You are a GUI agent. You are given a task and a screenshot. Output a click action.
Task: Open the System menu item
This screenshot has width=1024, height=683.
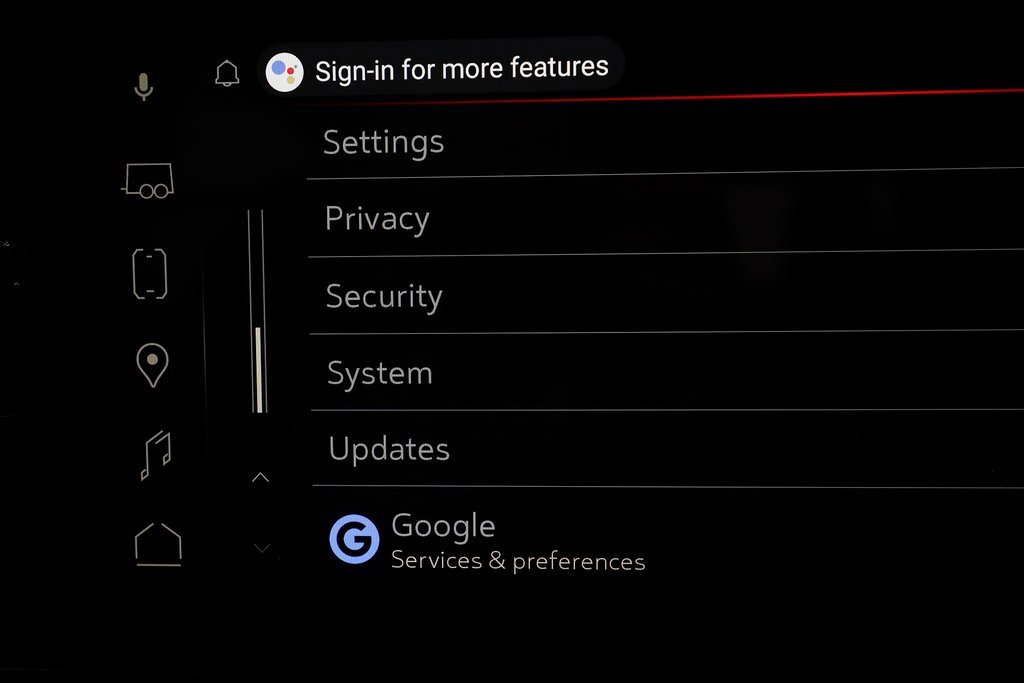[667, 373]
